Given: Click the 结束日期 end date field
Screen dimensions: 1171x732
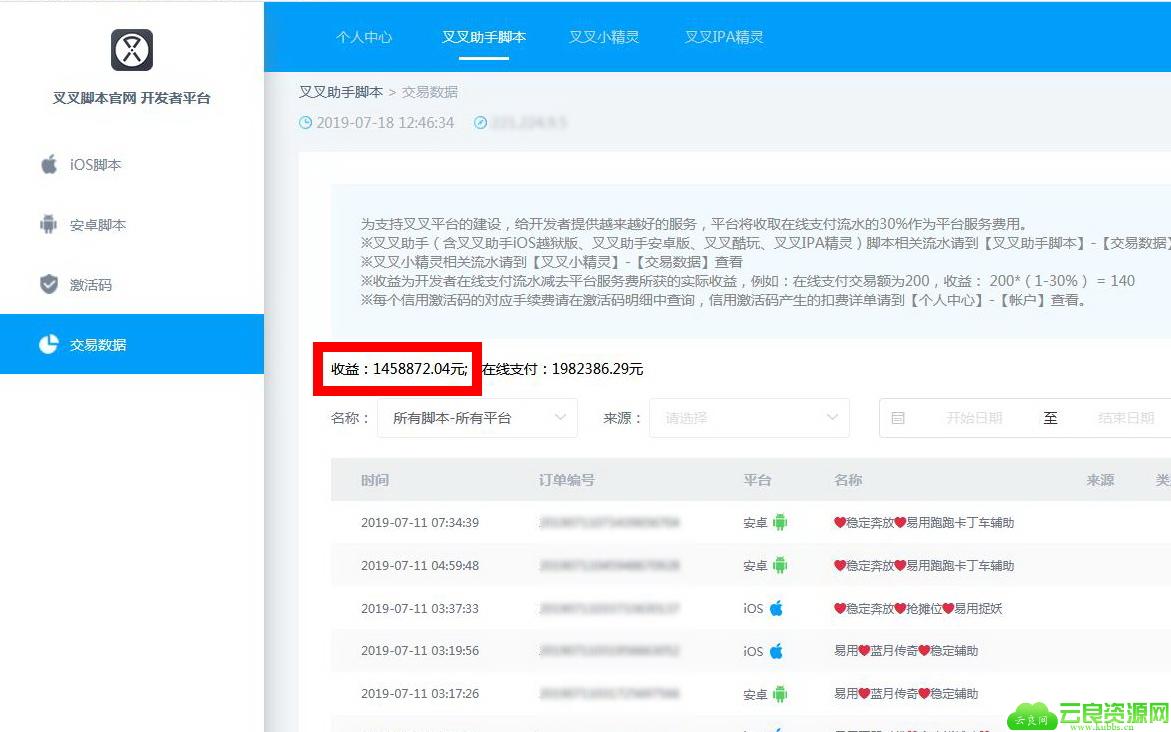Looking at the screenshot, I should coord(1126,418).
